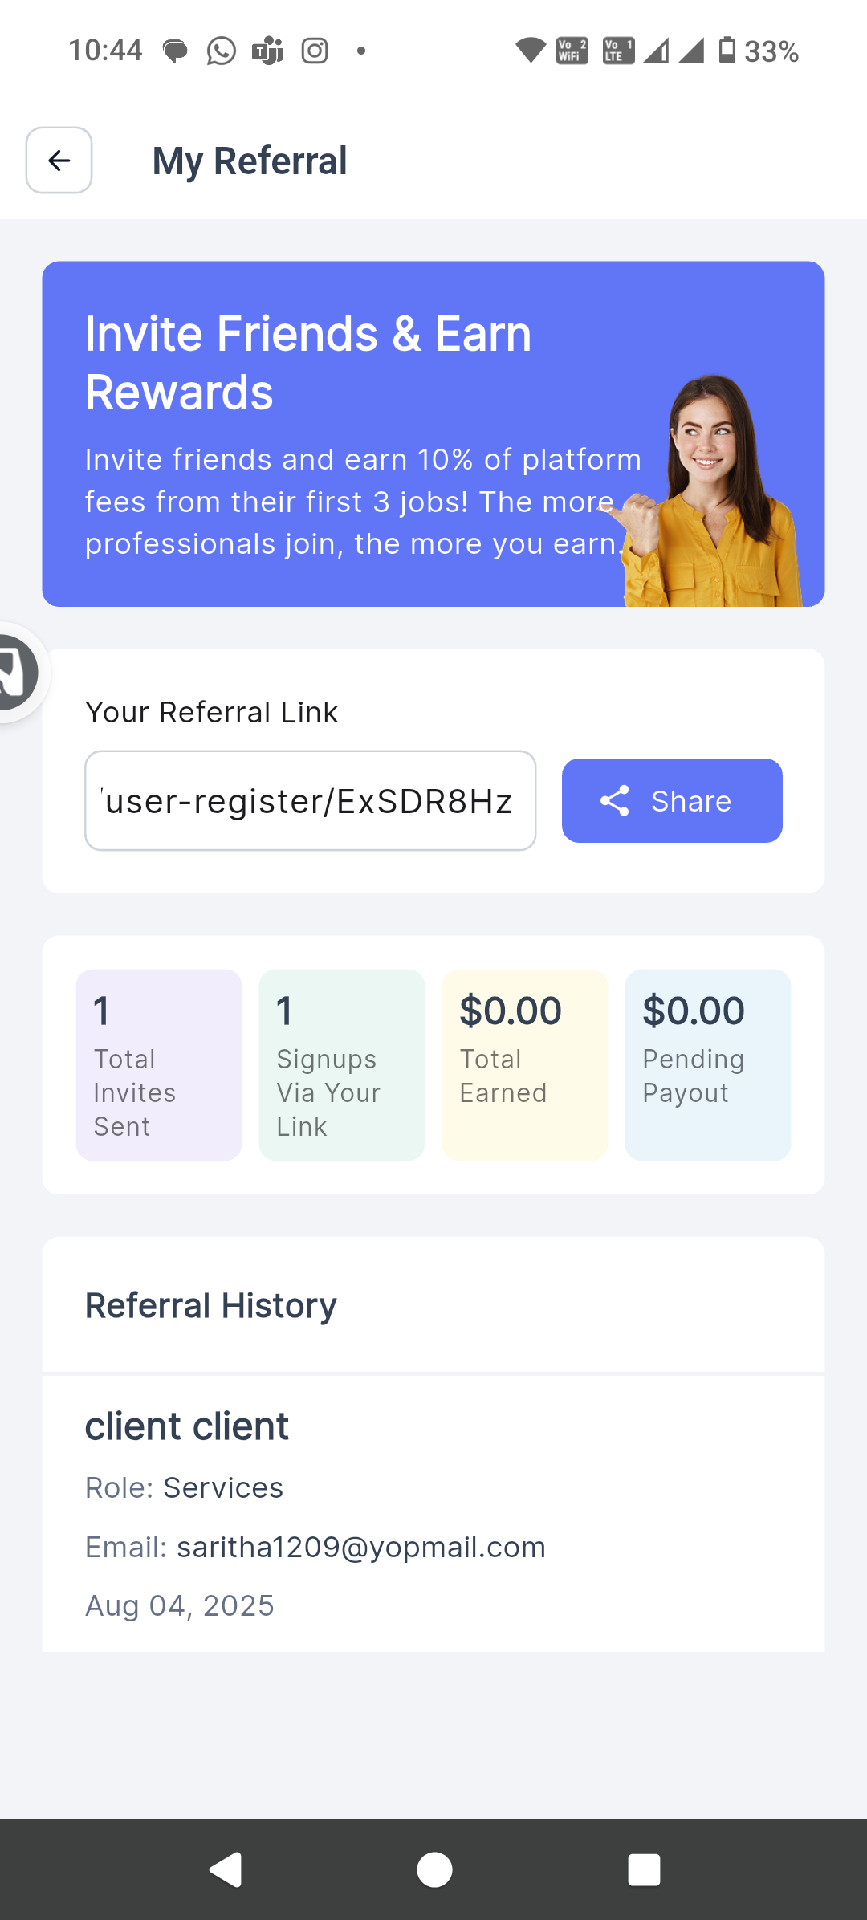This screenshot has width=867, height=1920.
Task: Open the floating chat widget icon
Action: pyautogui.click(x=15, y=672)
